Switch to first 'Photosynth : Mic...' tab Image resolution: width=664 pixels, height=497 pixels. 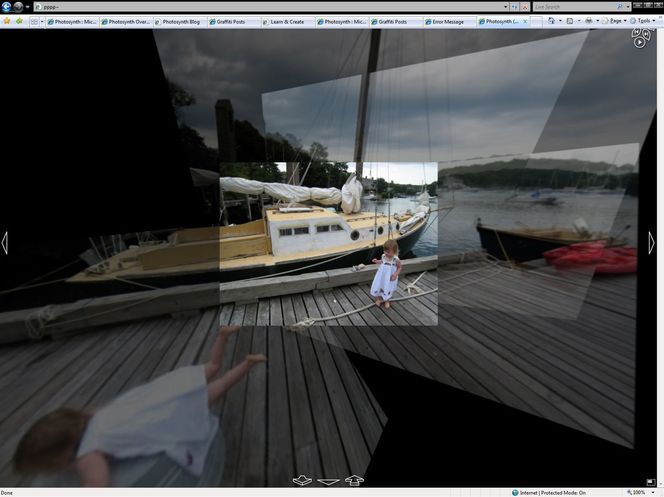tap(72, 22)
